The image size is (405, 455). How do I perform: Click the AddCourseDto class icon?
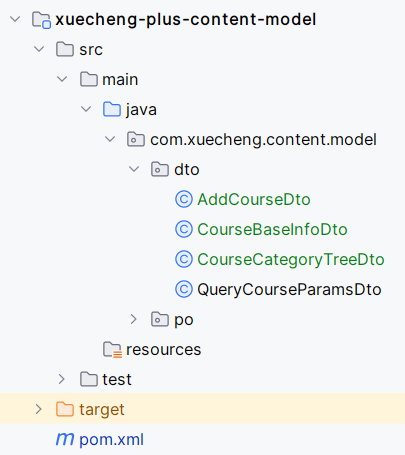[184, 199]
